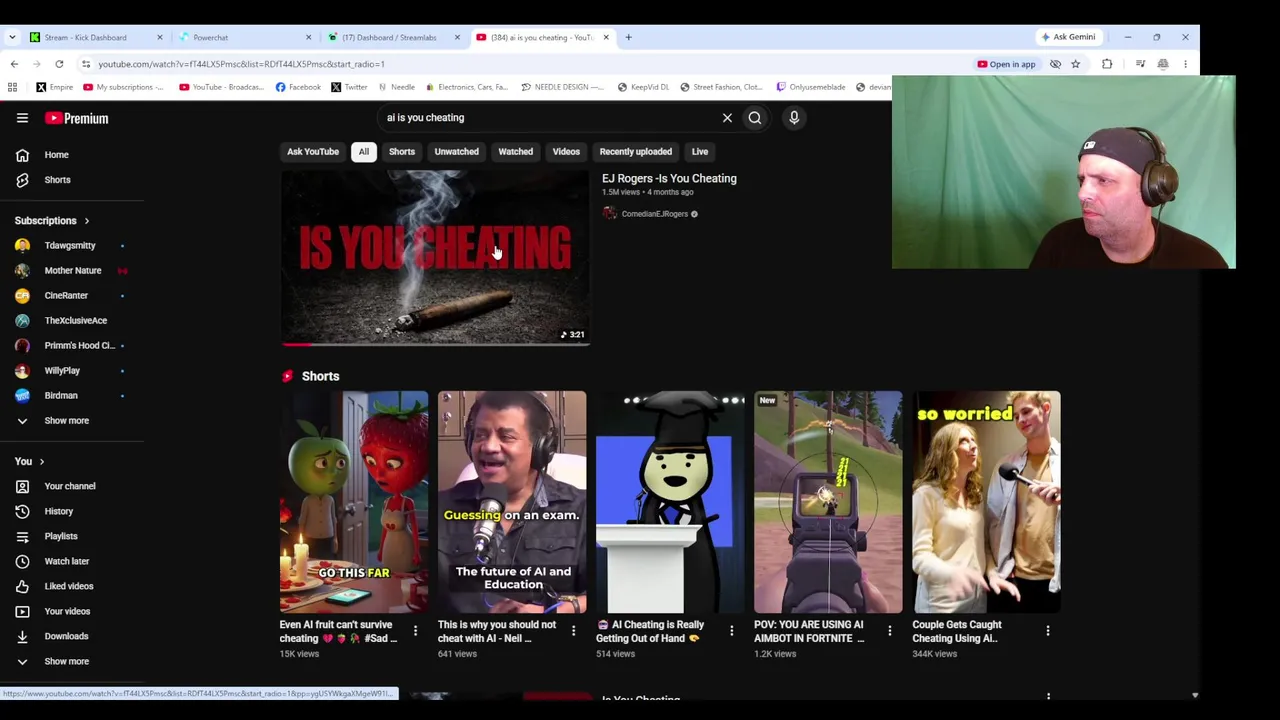Click the Open in app button
This screenshot has width=1280, height=720.
click(x=1006, y=64)
